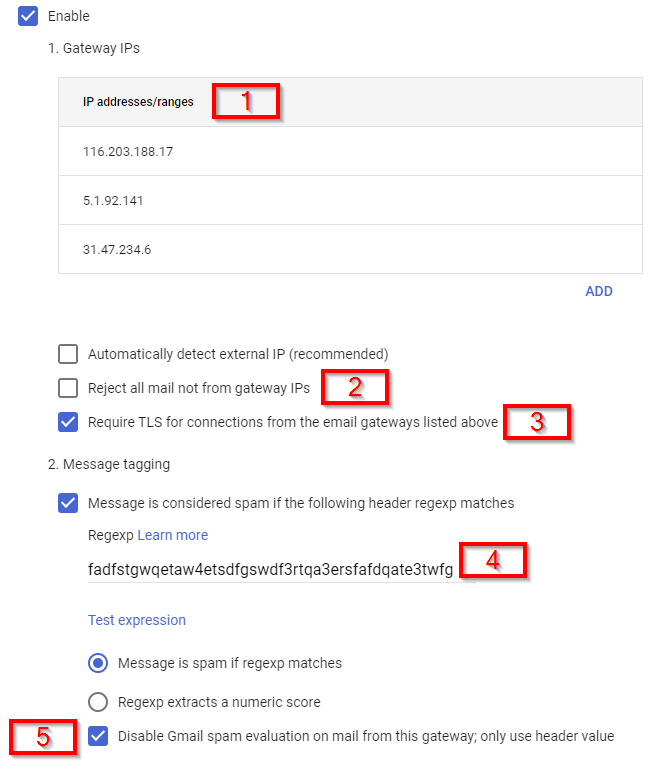Select Message is spam if regexp matches
This screenshot has height=765, width=651.
[98, 663]
